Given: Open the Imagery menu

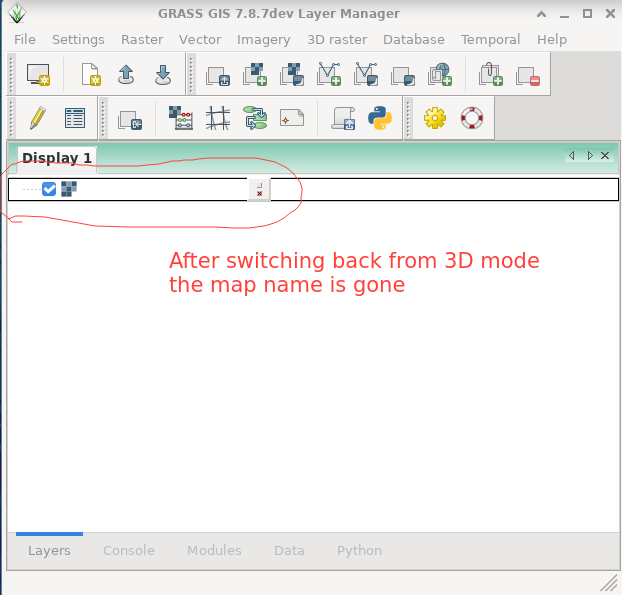Looking at the screenshot, I should (x=264, y=40).
